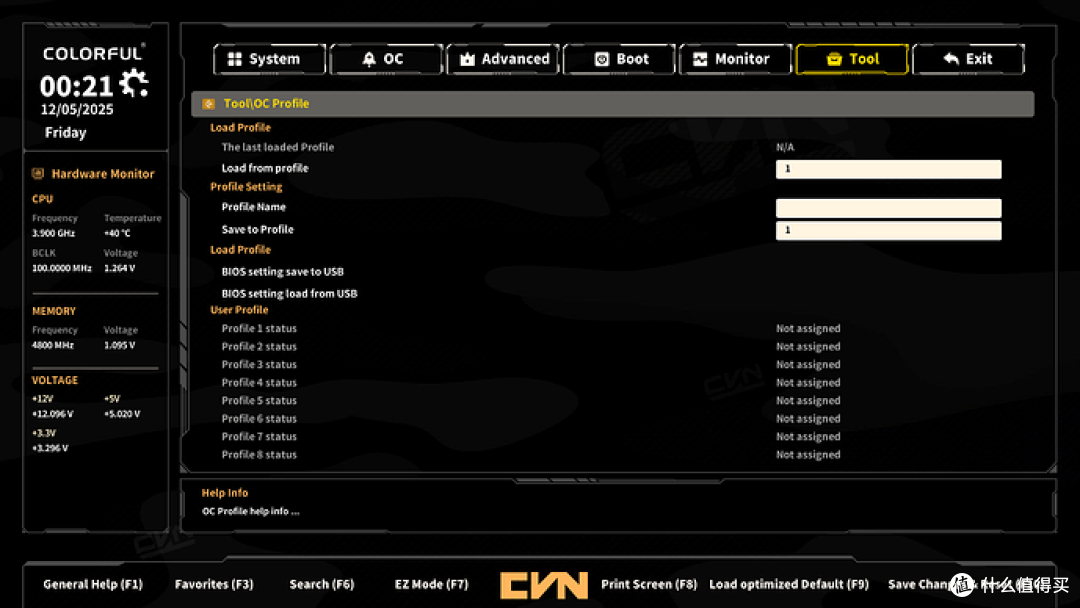Click the Hardware Monitor heading
The width and height of the screenshot is (1080, 608).
(x=103, y=174)
